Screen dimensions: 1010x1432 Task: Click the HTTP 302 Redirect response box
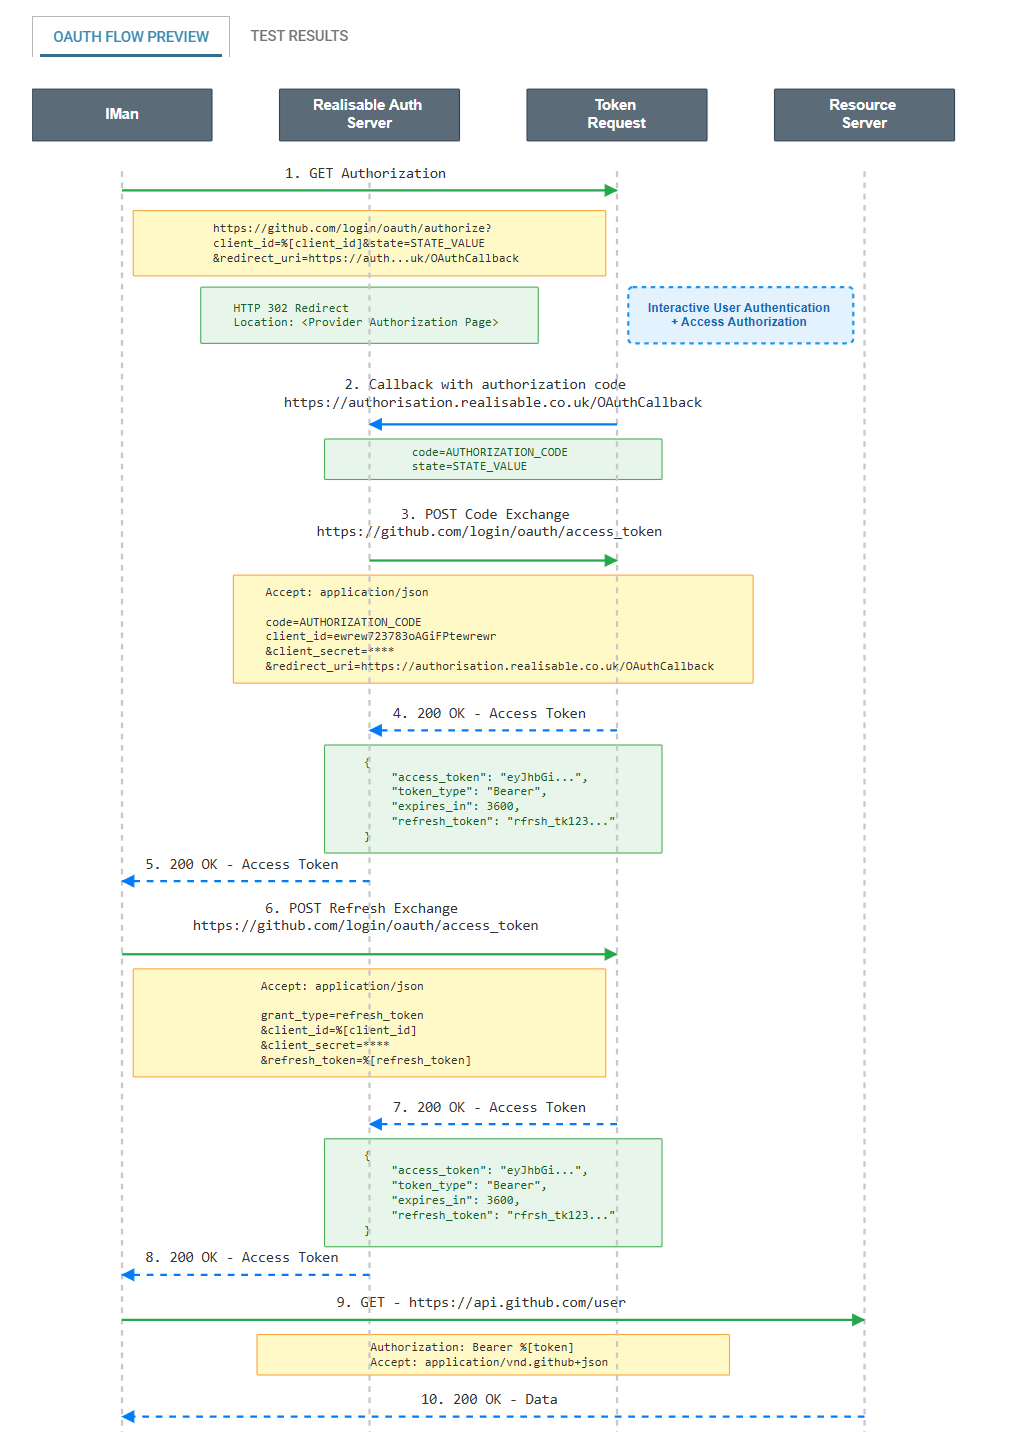tap(369, 315)
